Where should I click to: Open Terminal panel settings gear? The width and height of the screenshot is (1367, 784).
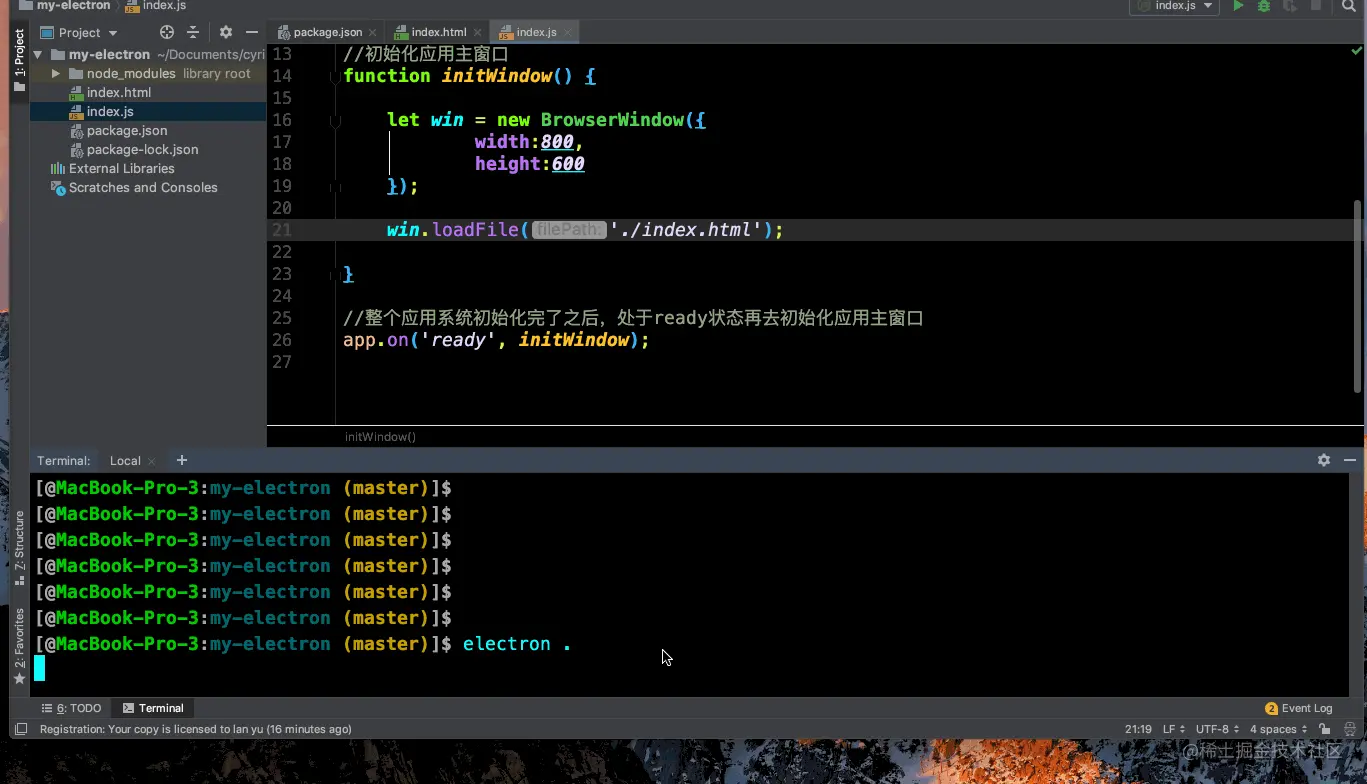(1324, 460)
